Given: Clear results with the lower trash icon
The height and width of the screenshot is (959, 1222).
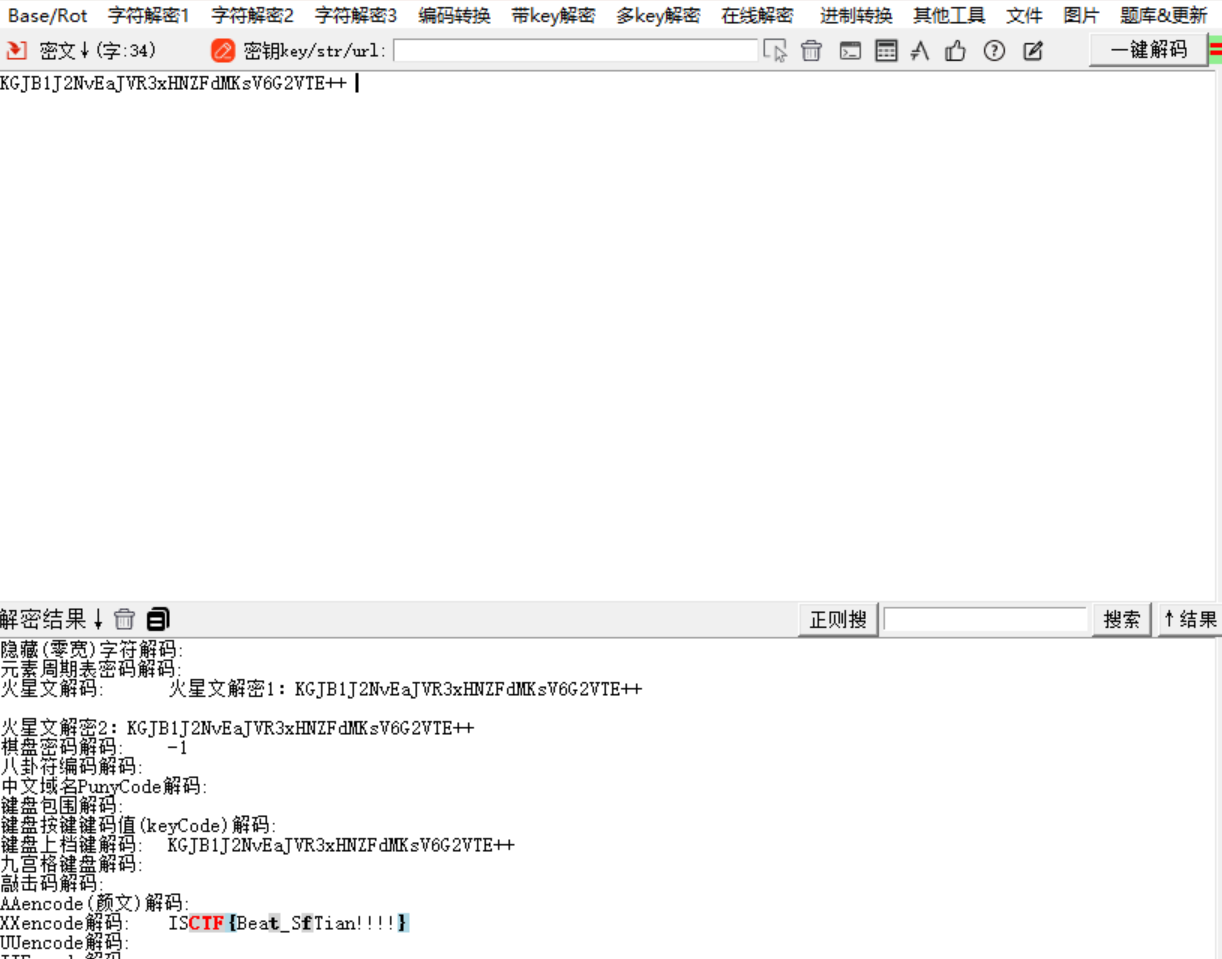Looking at the screenshot, I should click(124, 619).
